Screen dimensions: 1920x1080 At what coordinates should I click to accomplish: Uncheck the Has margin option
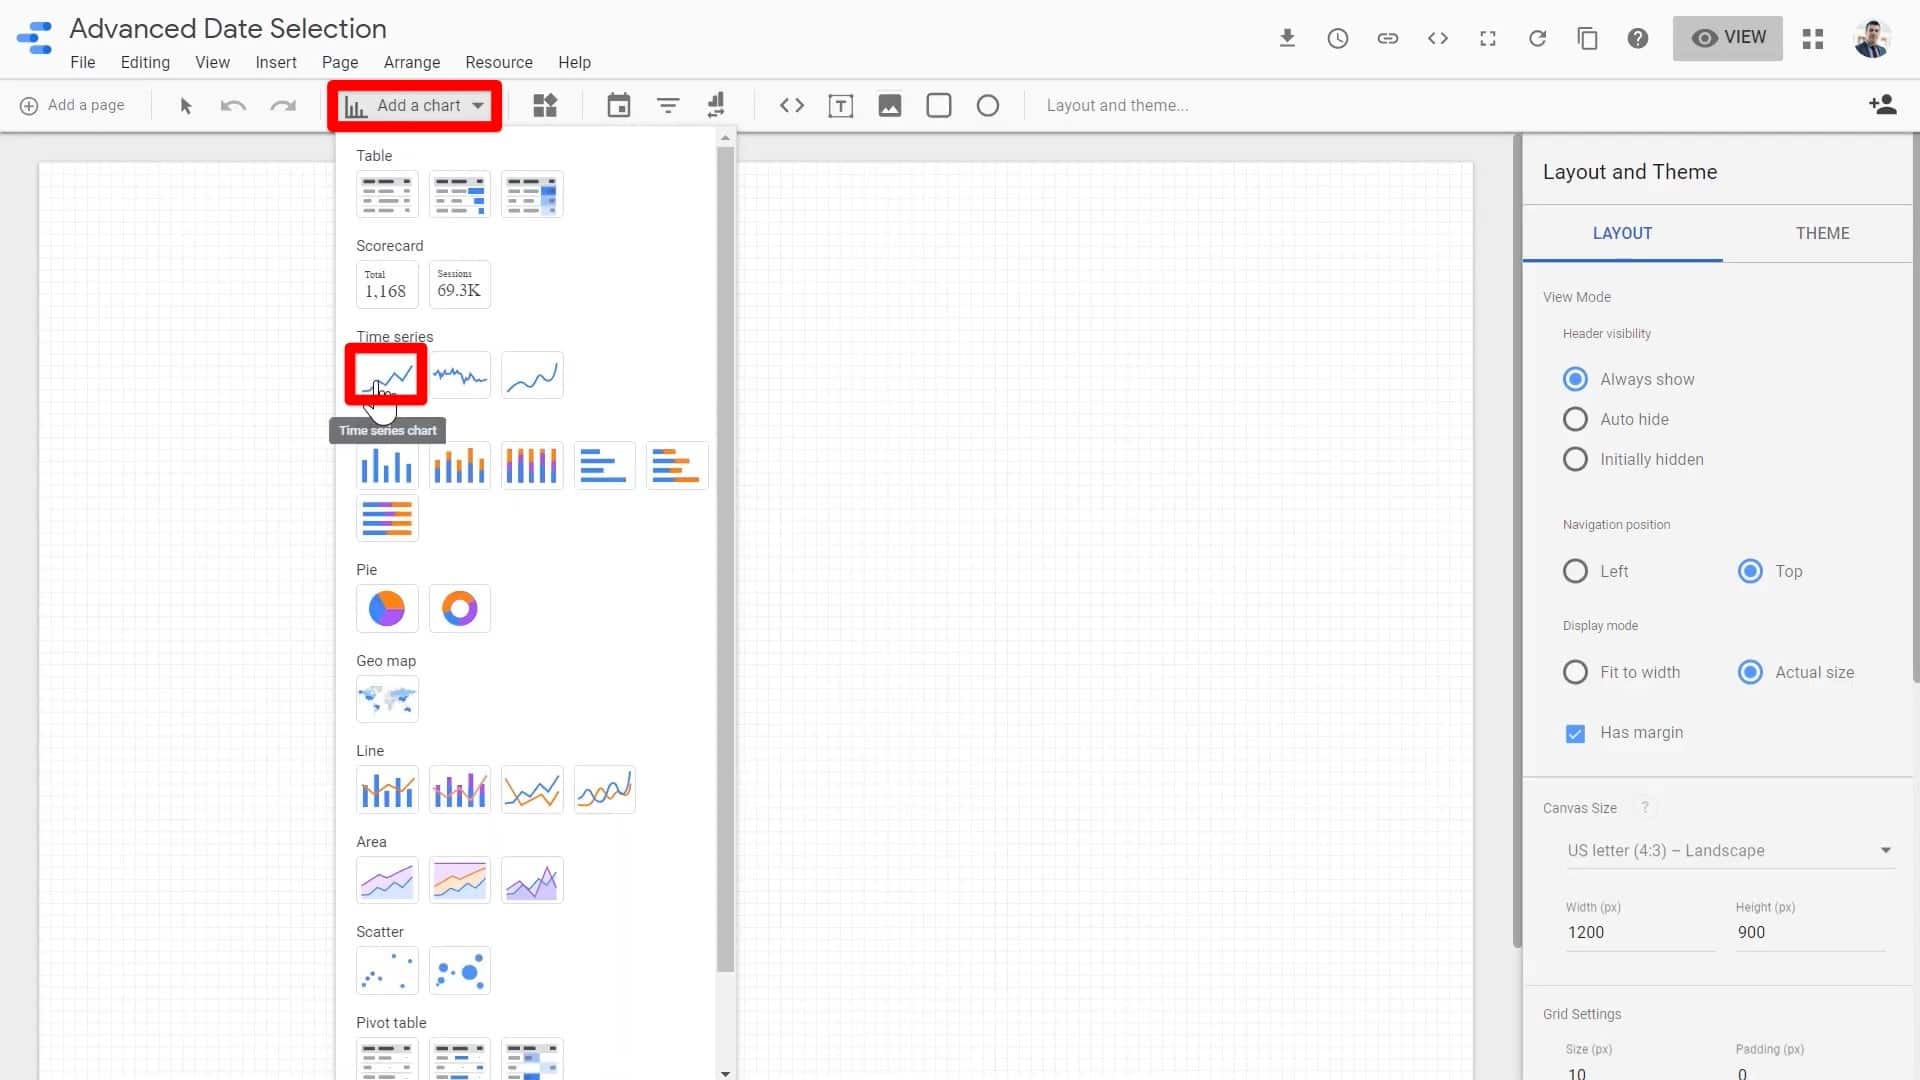click(1575, 733)
